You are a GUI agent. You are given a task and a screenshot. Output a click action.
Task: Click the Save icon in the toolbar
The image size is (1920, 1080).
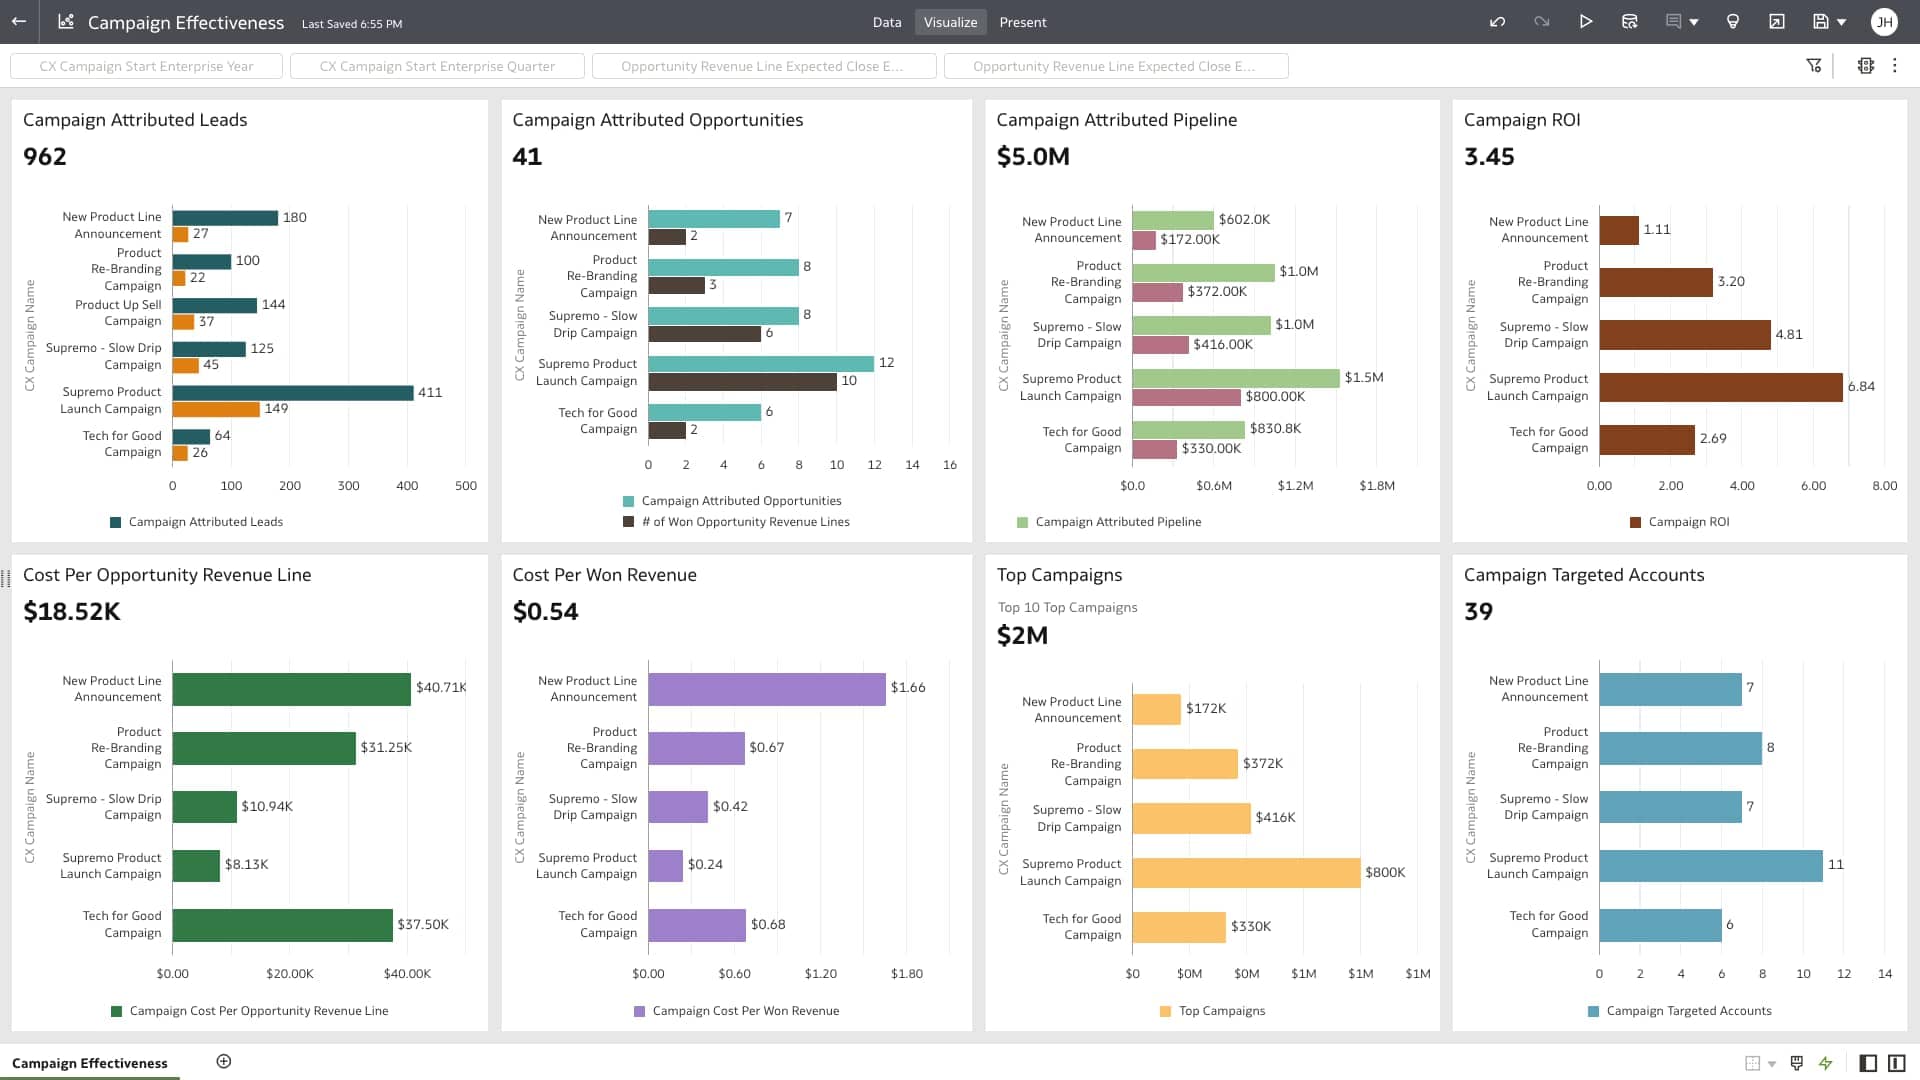[x=1821, y=21]
